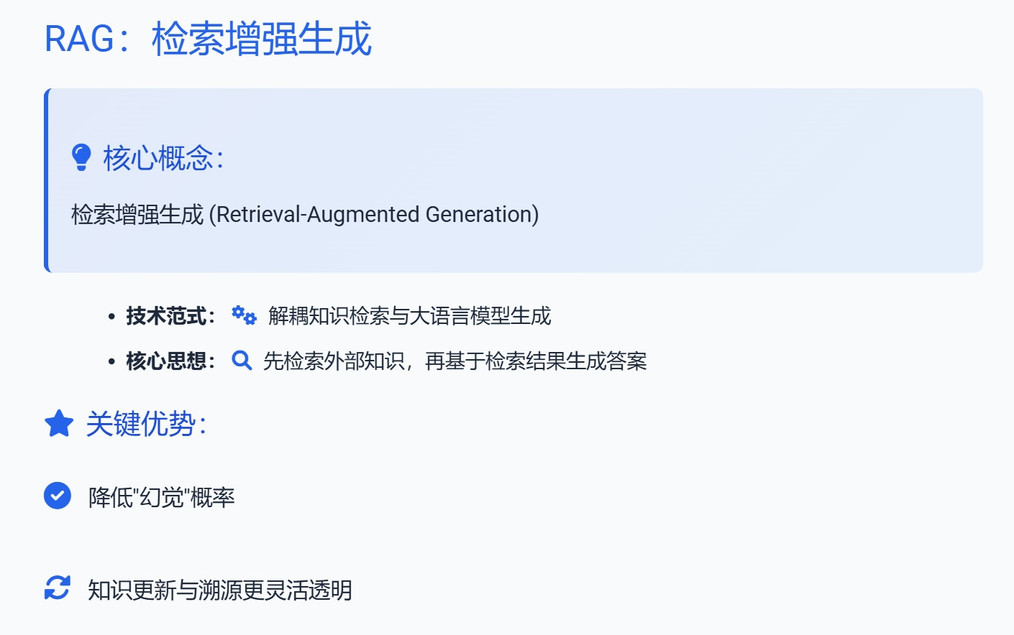
Task: Click the blue checkmark circle icon
Action: point(58,496)
